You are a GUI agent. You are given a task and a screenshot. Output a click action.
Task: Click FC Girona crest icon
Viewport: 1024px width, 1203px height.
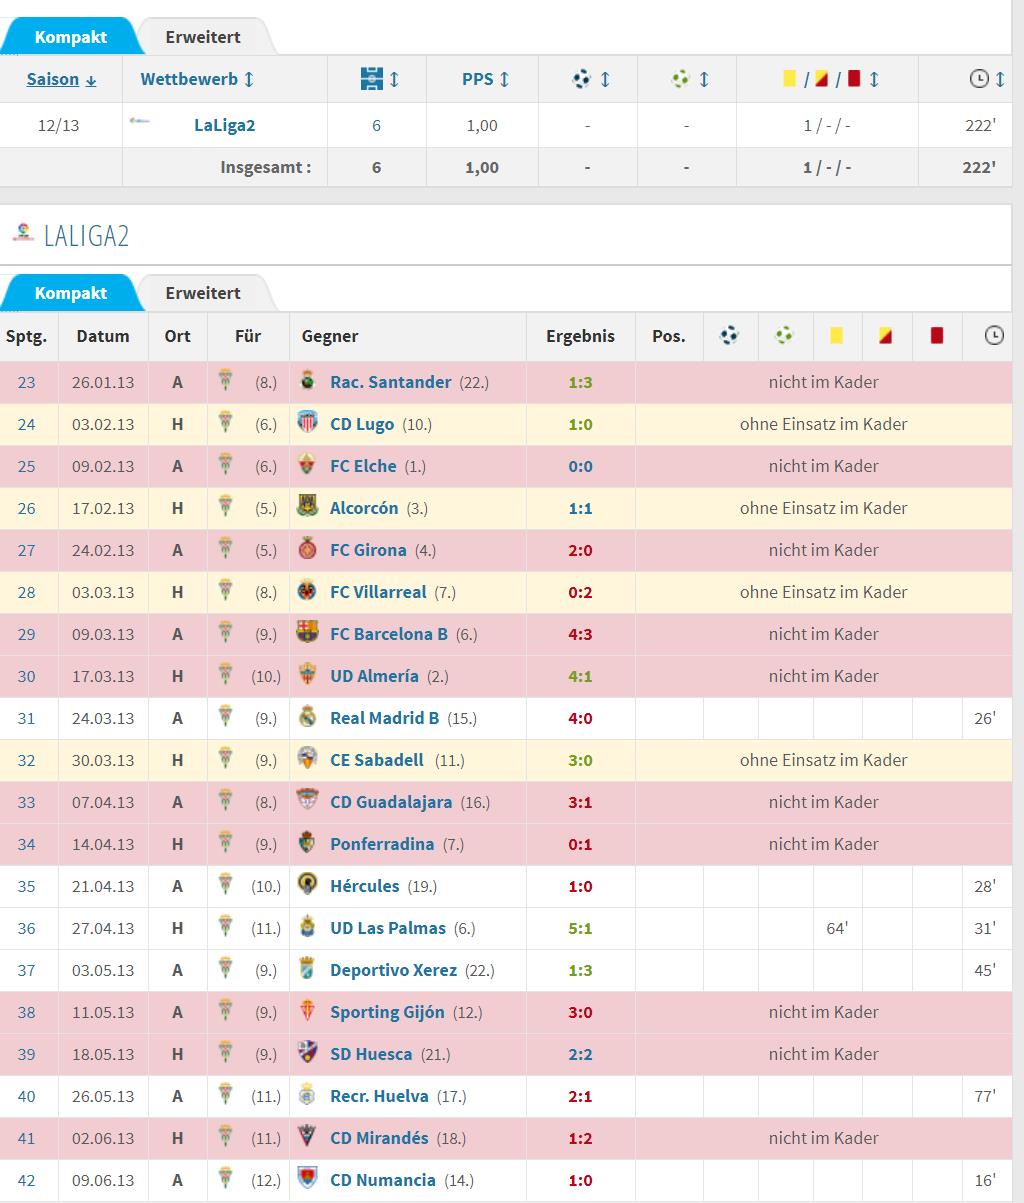point(308,549)
